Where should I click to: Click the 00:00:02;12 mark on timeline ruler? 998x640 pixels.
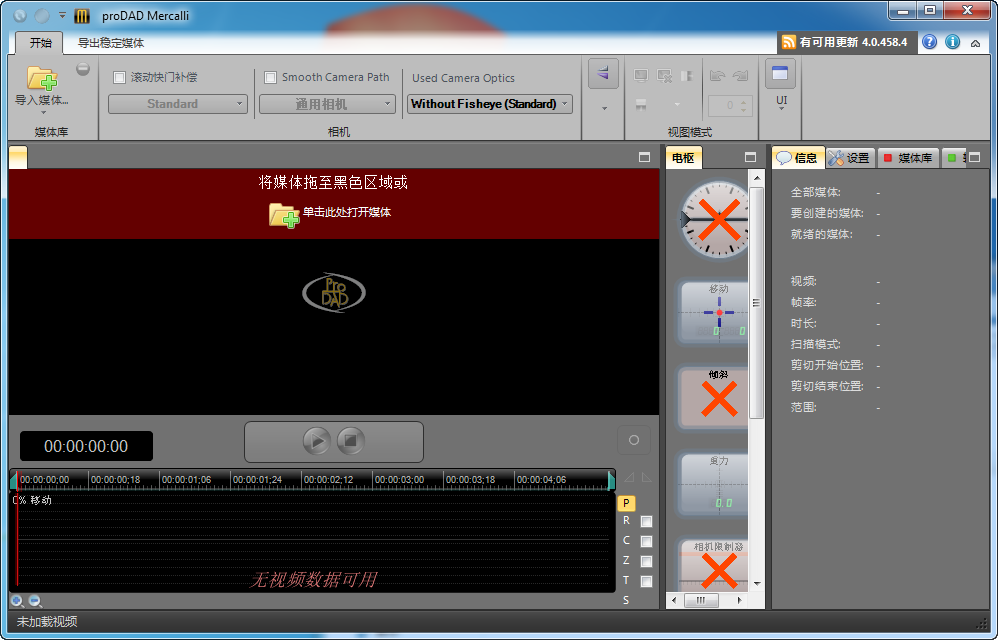(x=328, y=480)
